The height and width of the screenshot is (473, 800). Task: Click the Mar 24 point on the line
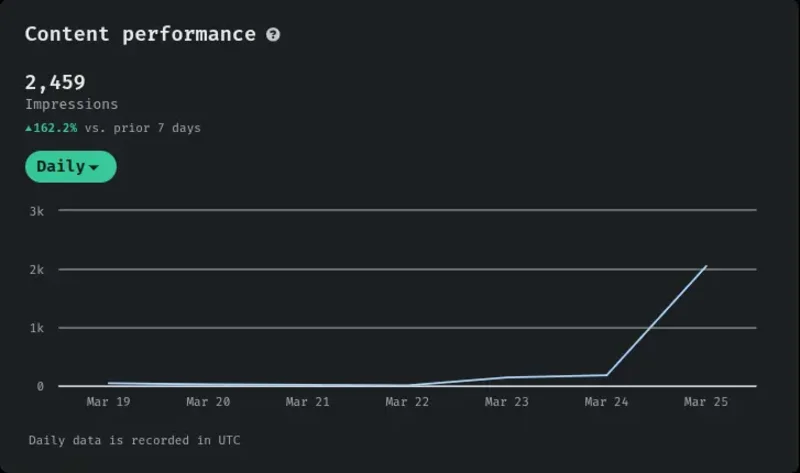click(606, 375)
